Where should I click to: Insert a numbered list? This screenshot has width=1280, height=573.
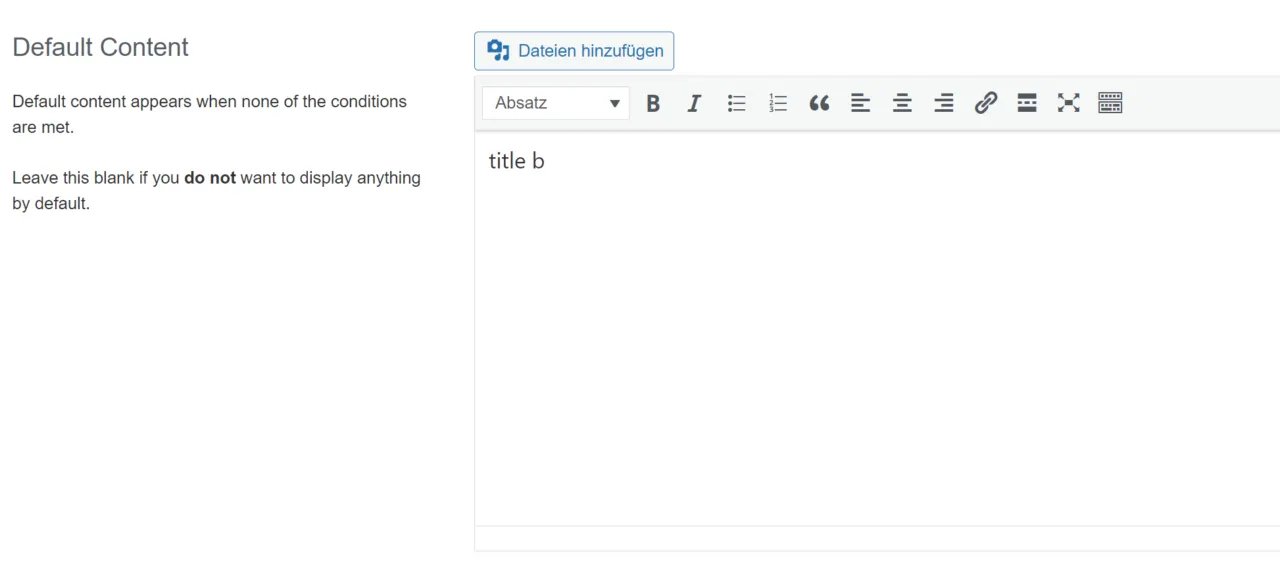pos(778,103)
